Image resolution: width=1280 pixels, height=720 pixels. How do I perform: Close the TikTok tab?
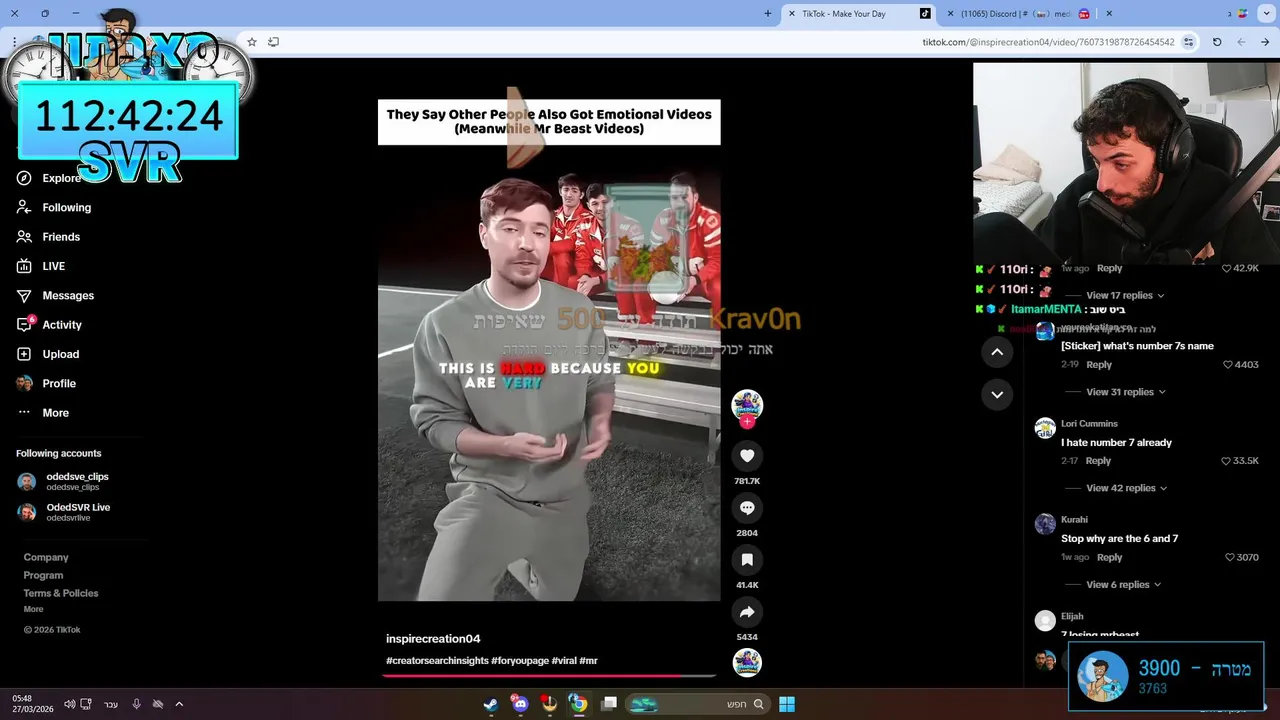(x=792, y=14)
